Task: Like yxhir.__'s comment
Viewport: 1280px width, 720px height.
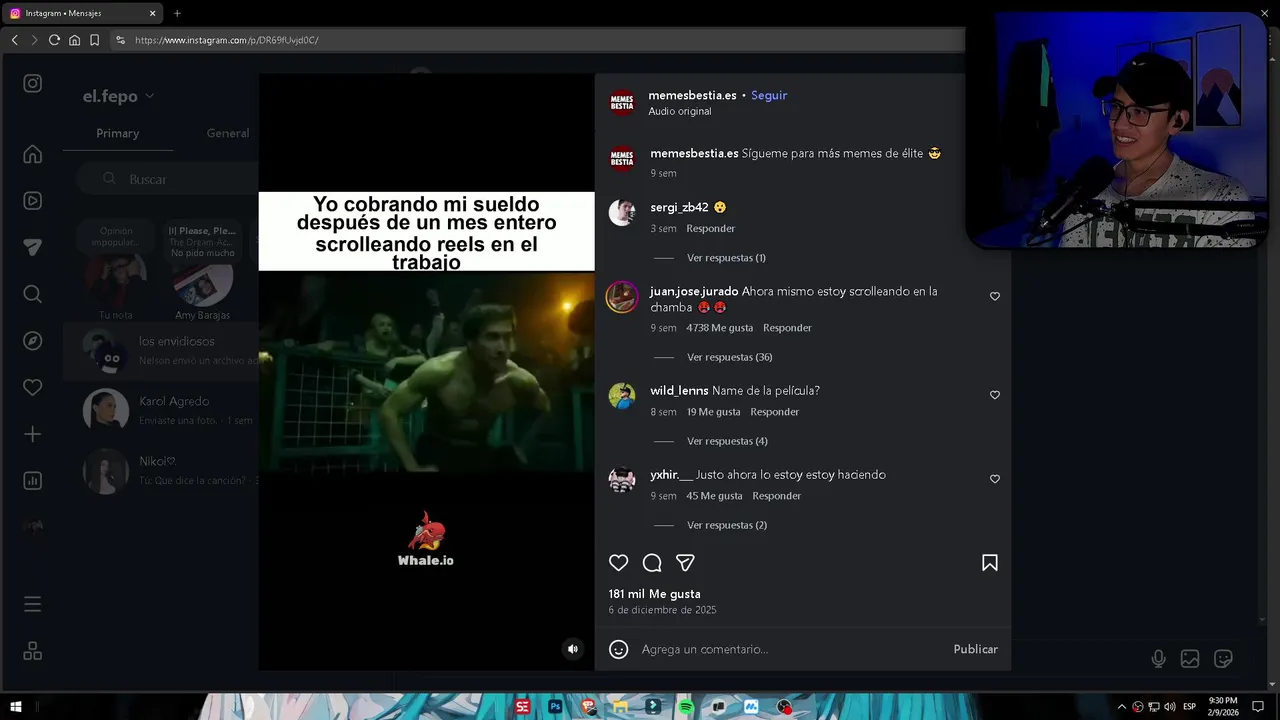Action: point(995,479)
